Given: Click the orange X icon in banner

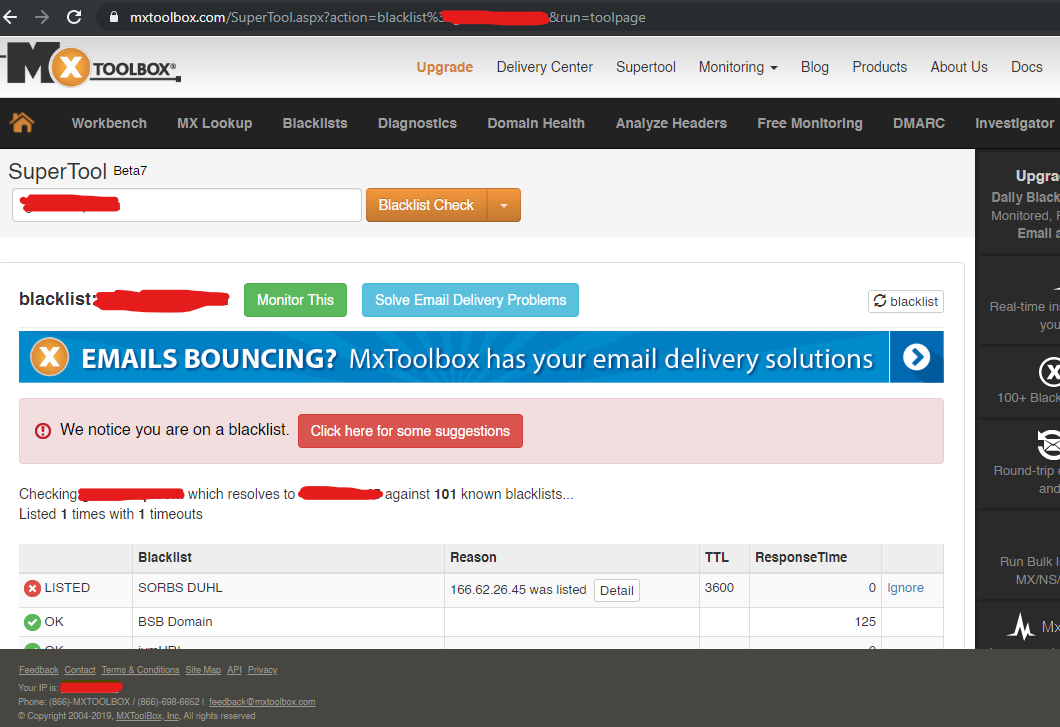Looking at the screenshot, I should click(x=50, y=356).
